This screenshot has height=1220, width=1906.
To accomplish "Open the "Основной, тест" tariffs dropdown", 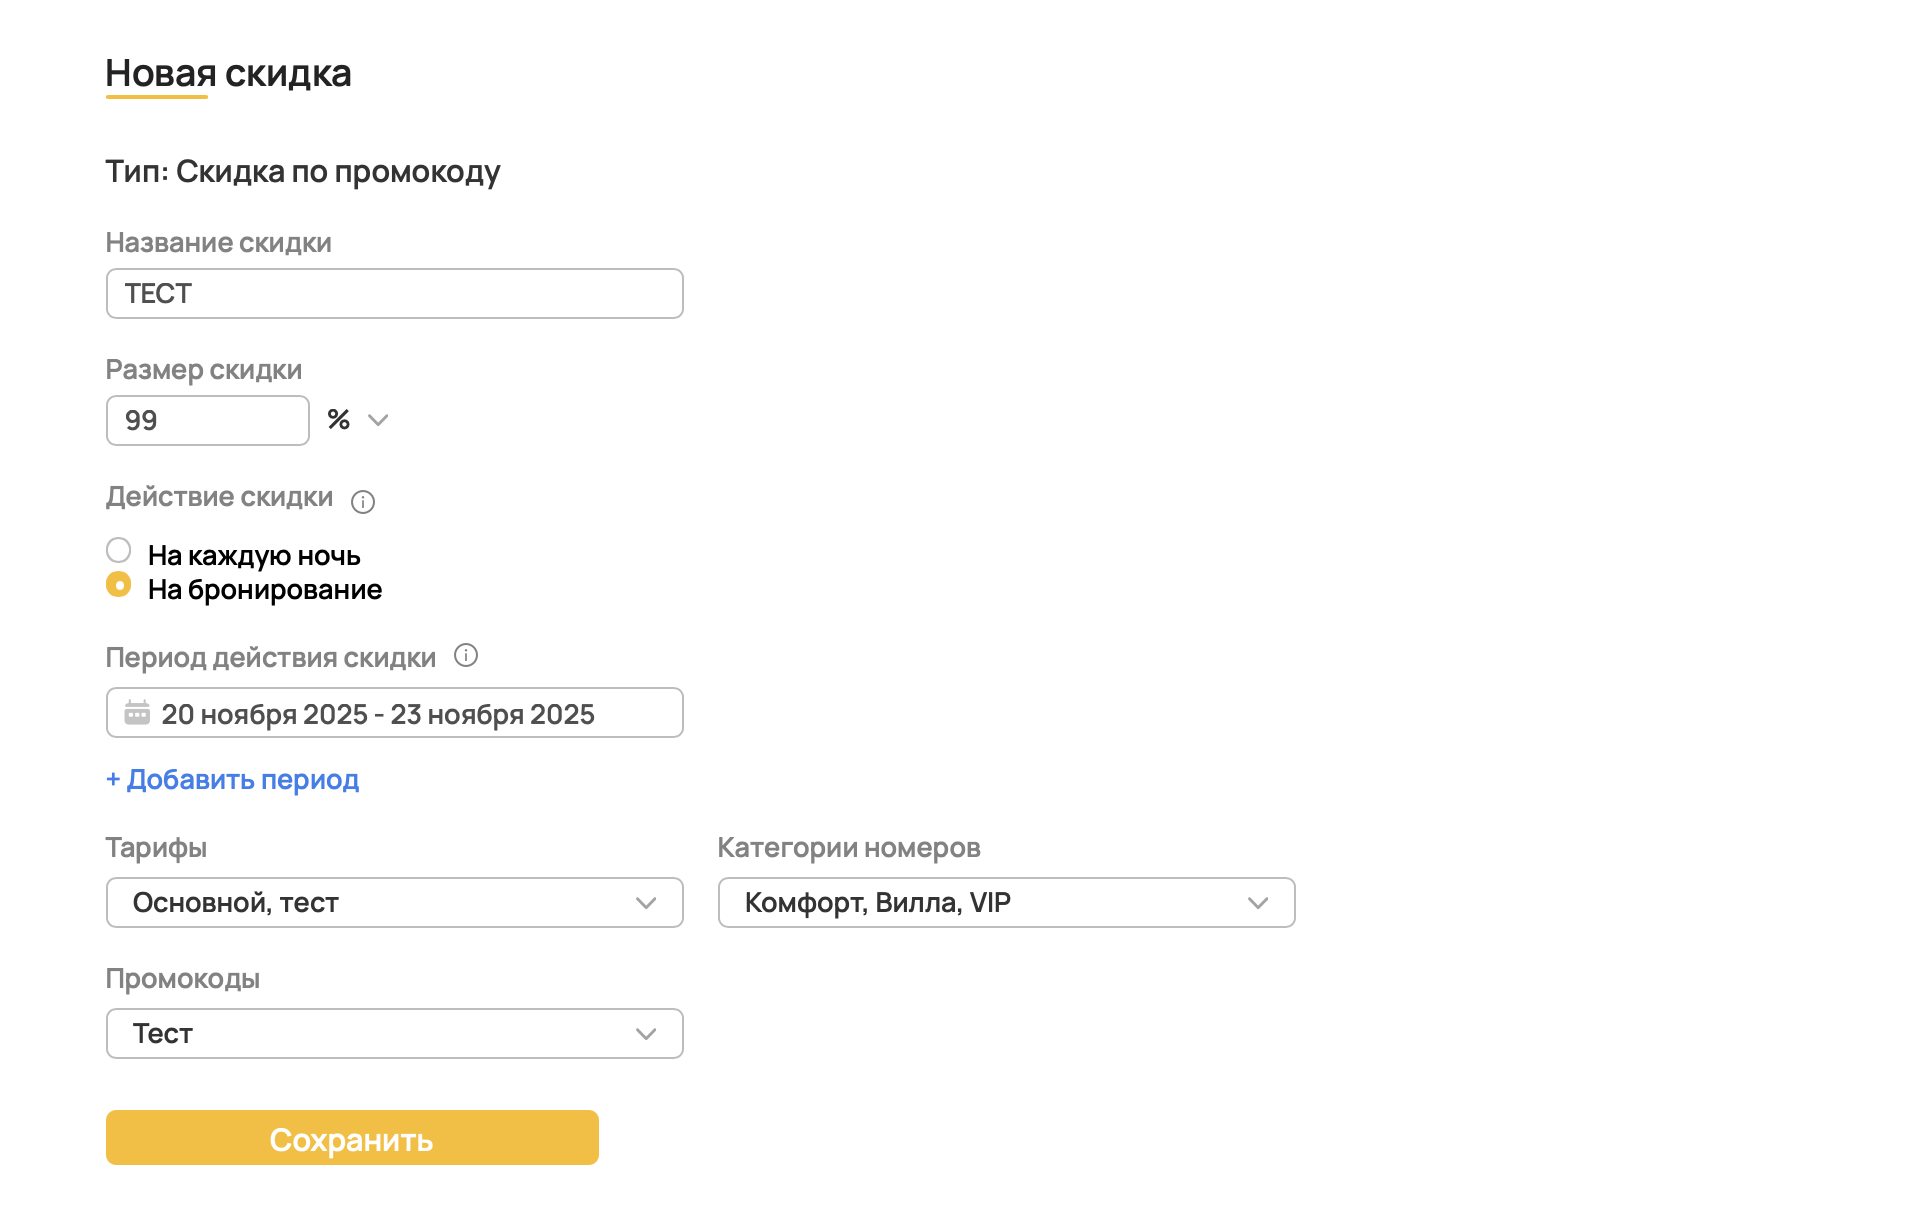I will click(x=380, y=903).
